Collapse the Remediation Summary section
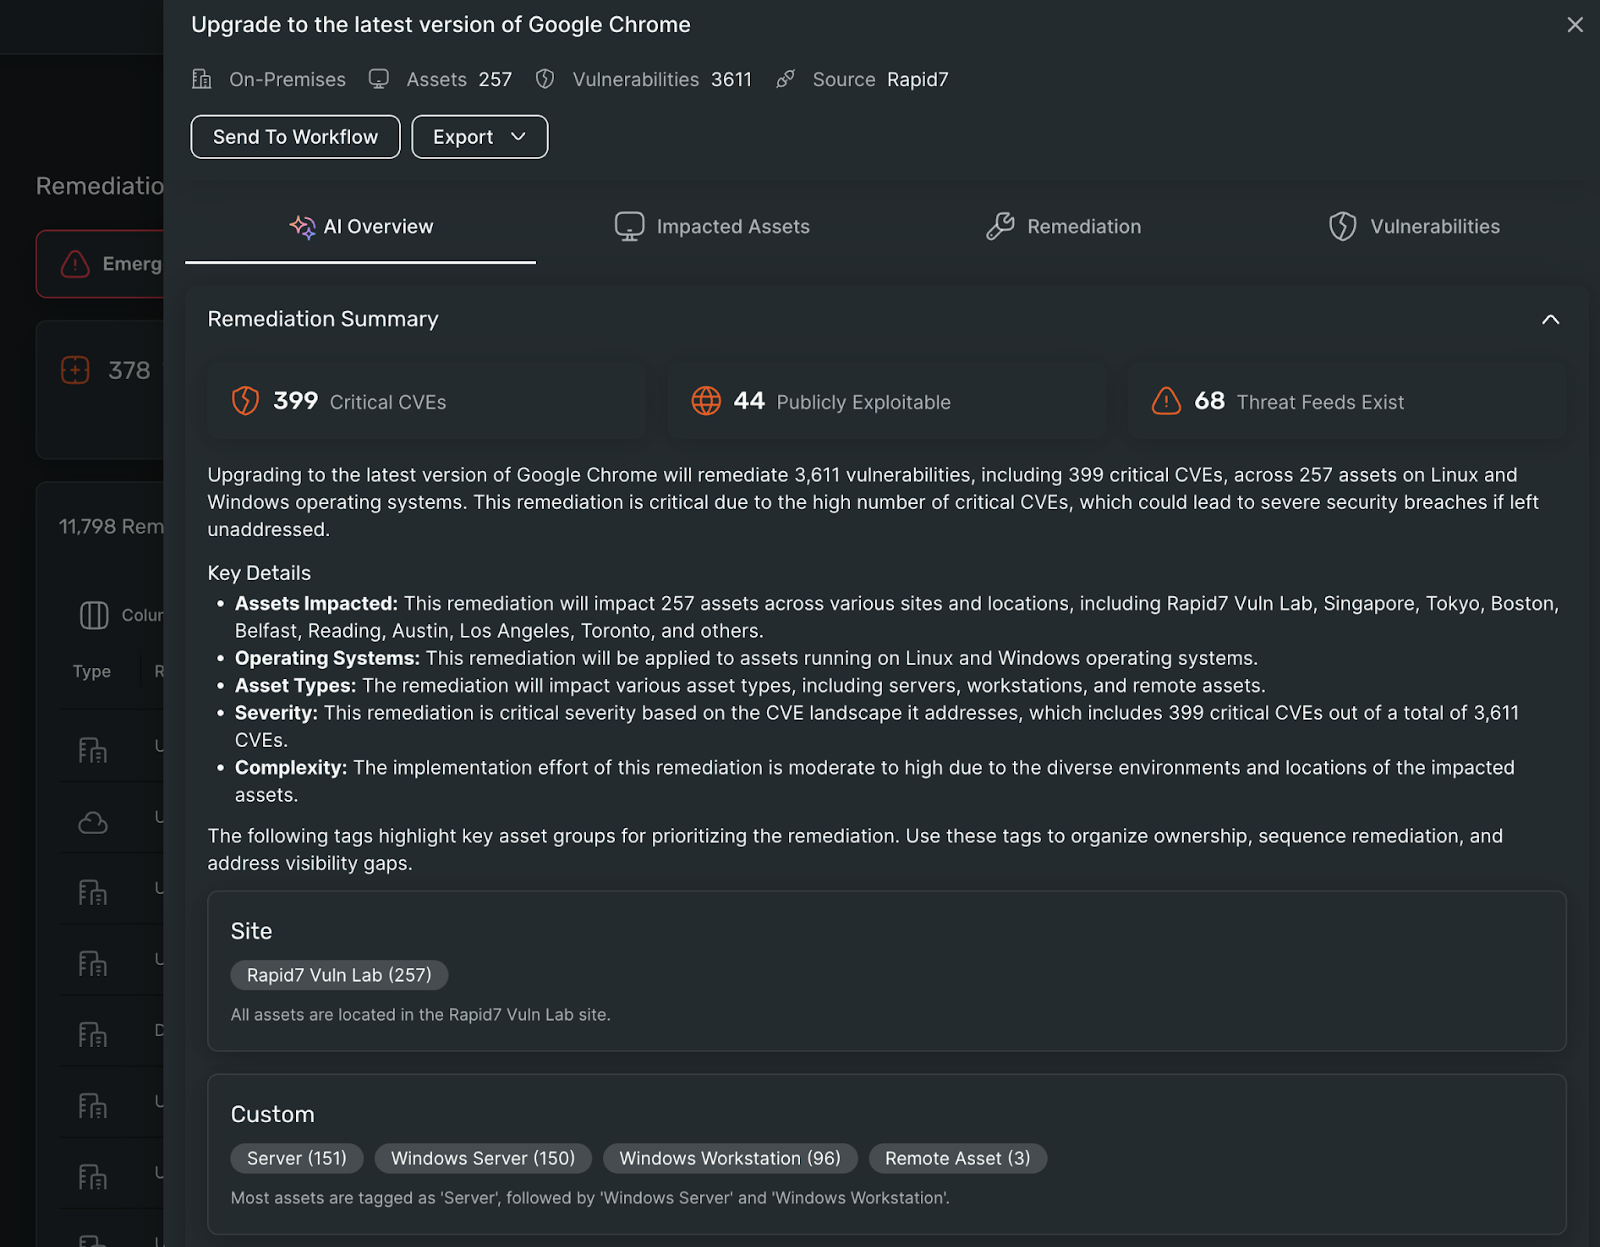Image resolution: width=1600 pixels, height=1247 pixels. 1550,319
